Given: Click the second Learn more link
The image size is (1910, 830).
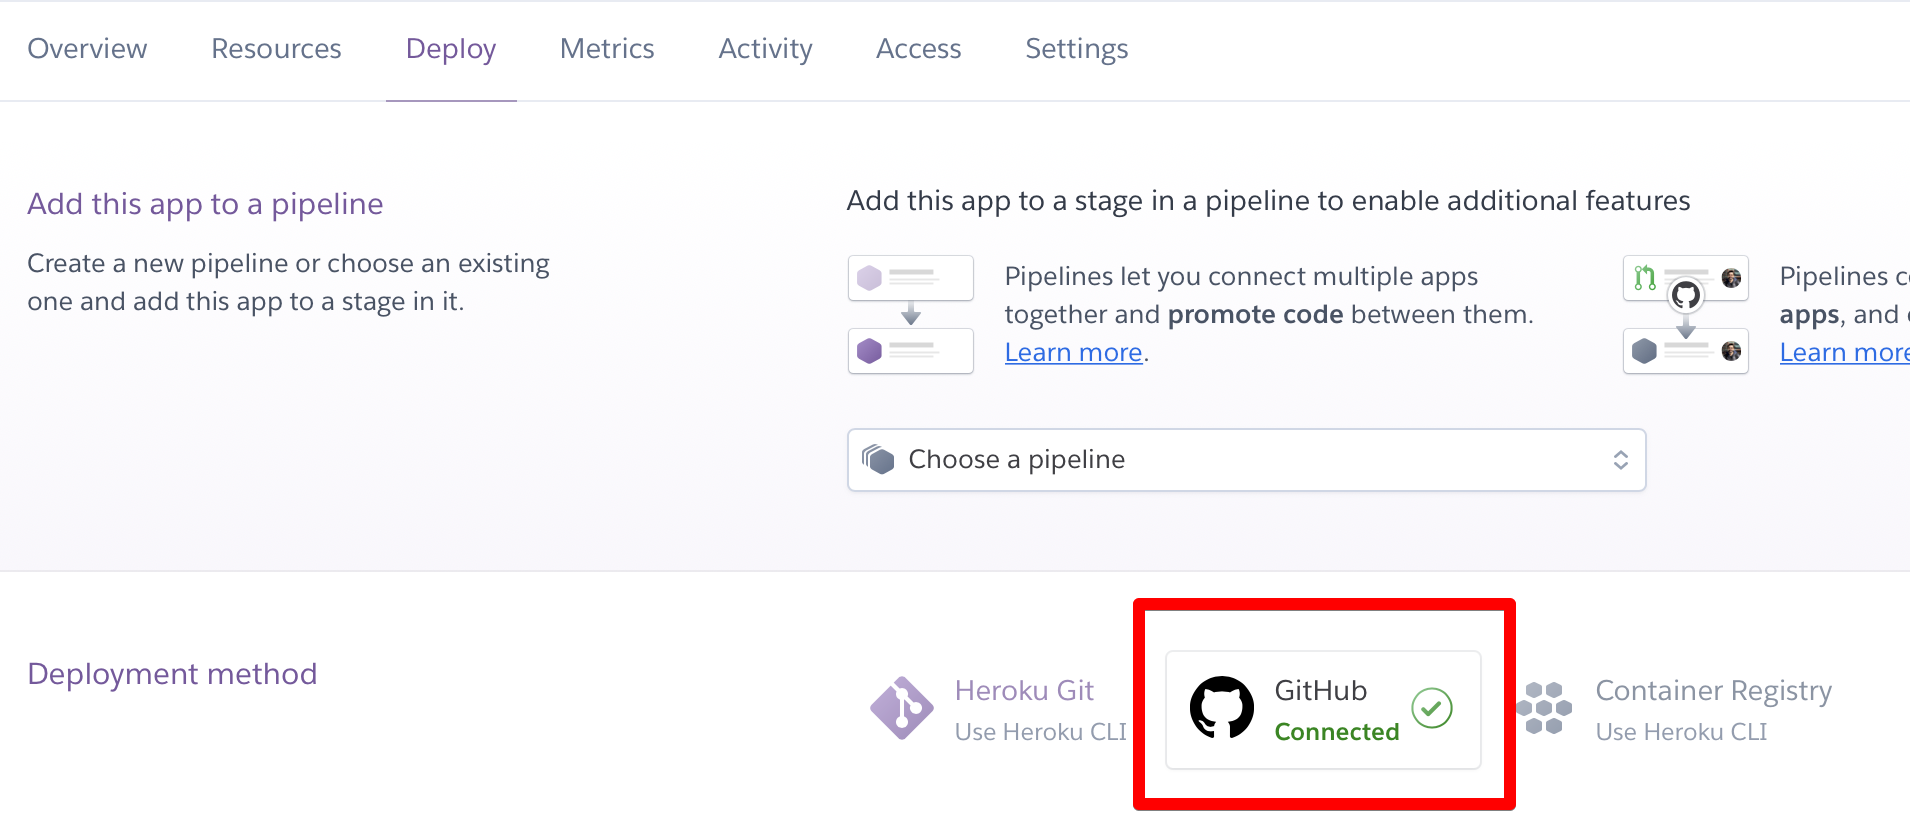Looking at the screenshot, I should 1843,353.
